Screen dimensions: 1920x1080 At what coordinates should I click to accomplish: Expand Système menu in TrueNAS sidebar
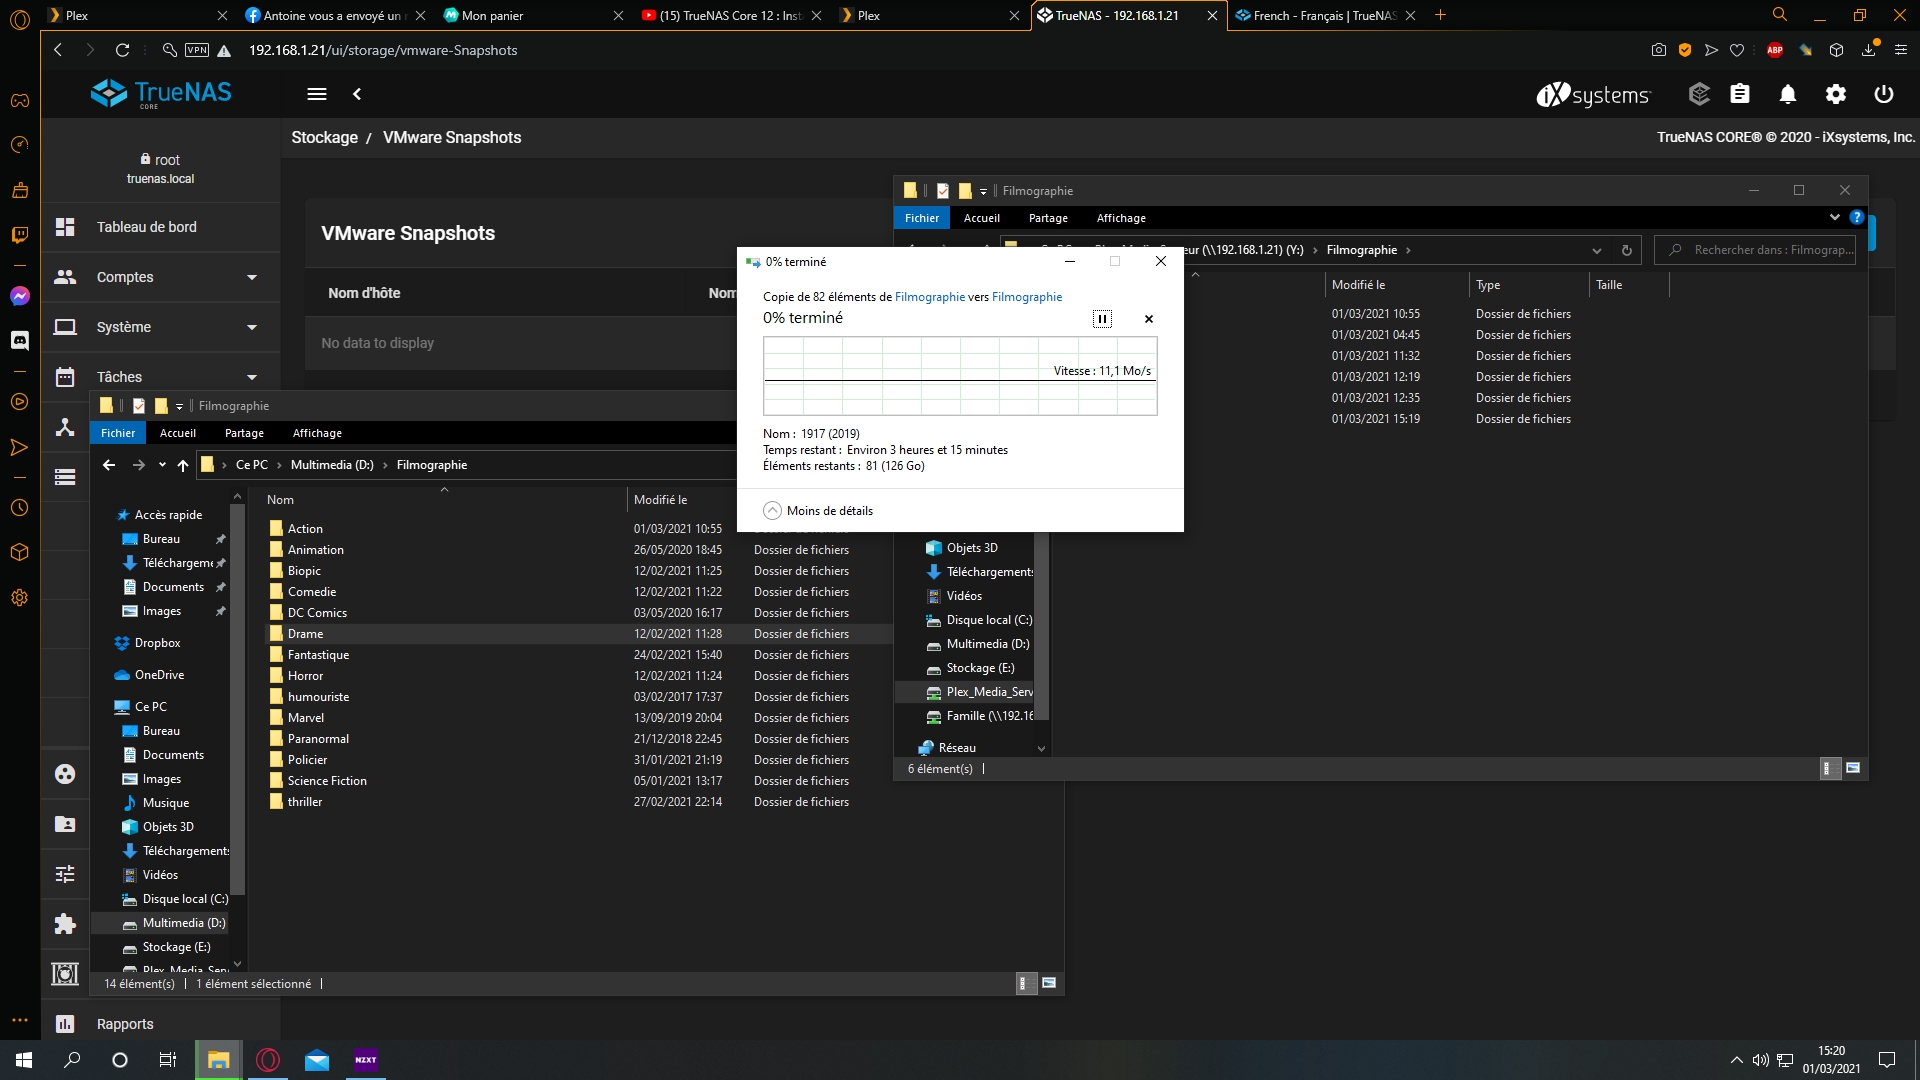coord(161,327)
